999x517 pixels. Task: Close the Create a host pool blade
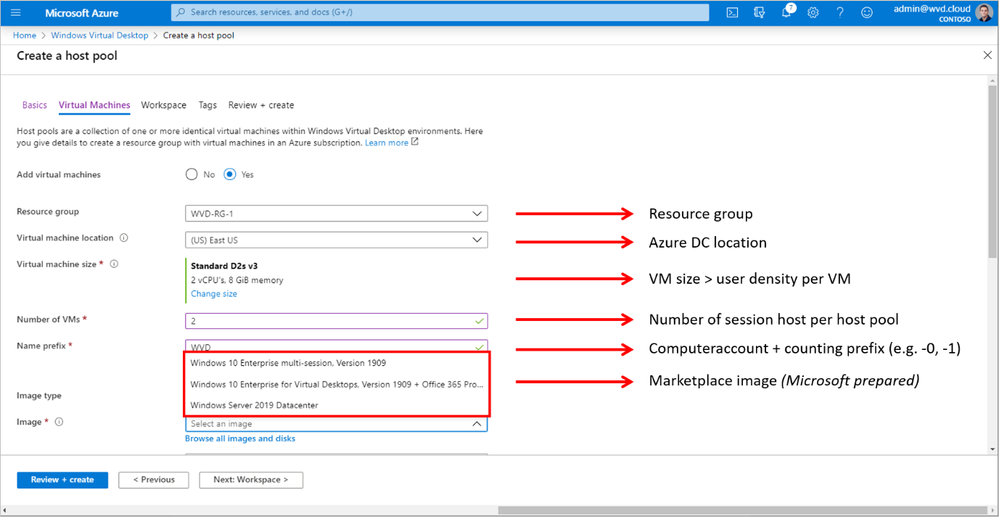coord(988,56)
